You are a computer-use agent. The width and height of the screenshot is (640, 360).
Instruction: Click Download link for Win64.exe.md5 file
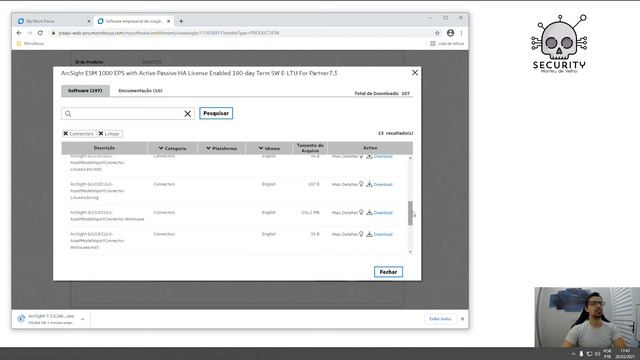pyautogui.click(x=383, y=234)
